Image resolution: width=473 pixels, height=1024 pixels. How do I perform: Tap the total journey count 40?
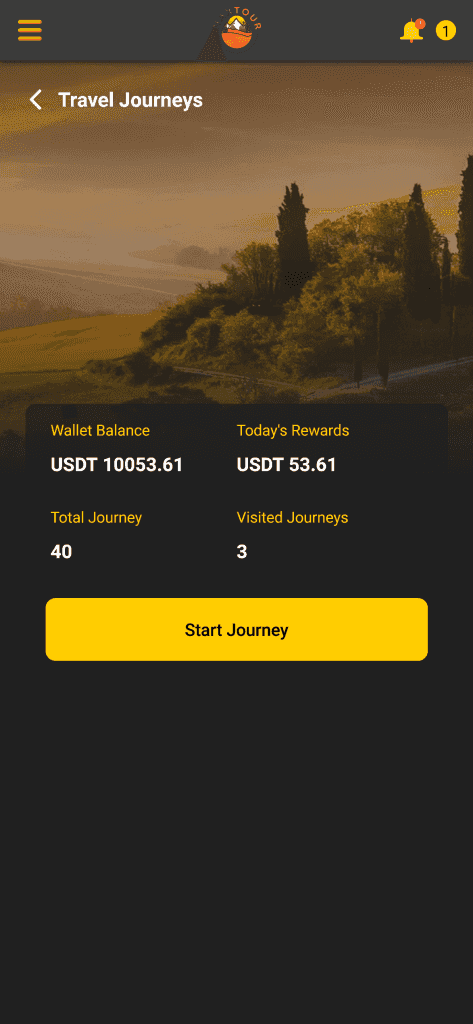(x=61, y=552)
